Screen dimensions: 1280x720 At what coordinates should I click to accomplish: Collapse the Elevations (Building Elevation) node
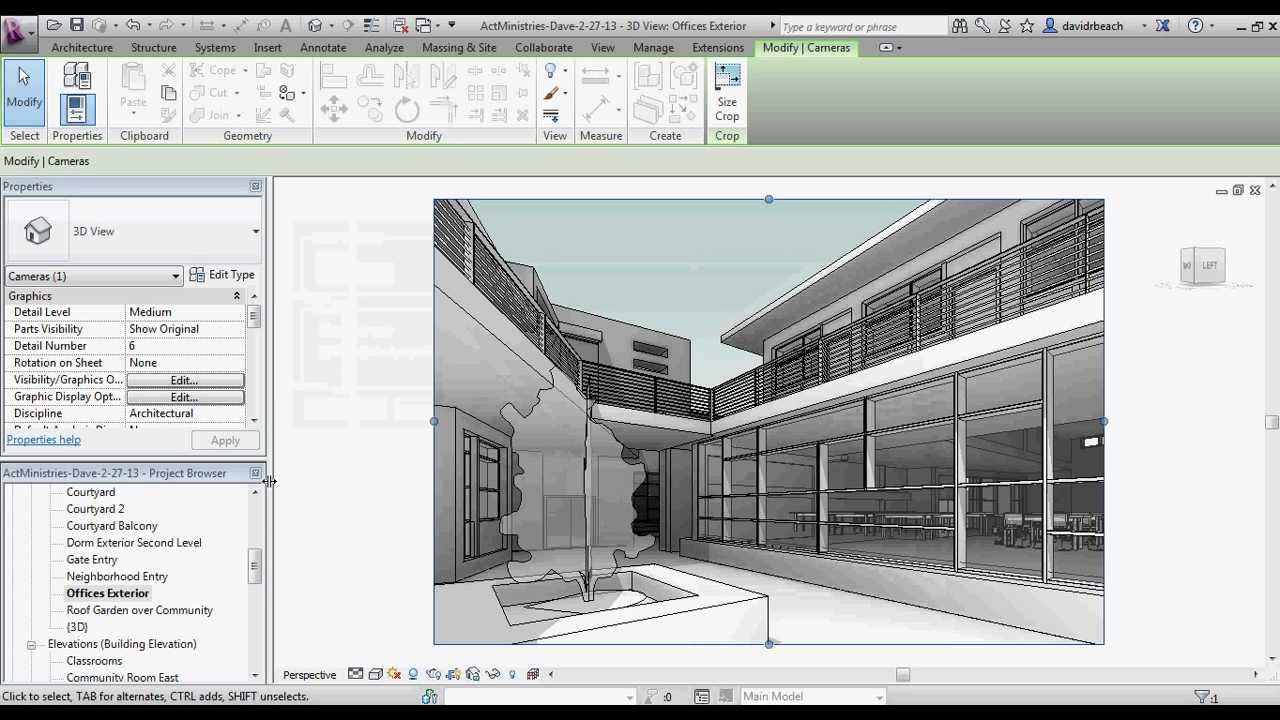31,644
